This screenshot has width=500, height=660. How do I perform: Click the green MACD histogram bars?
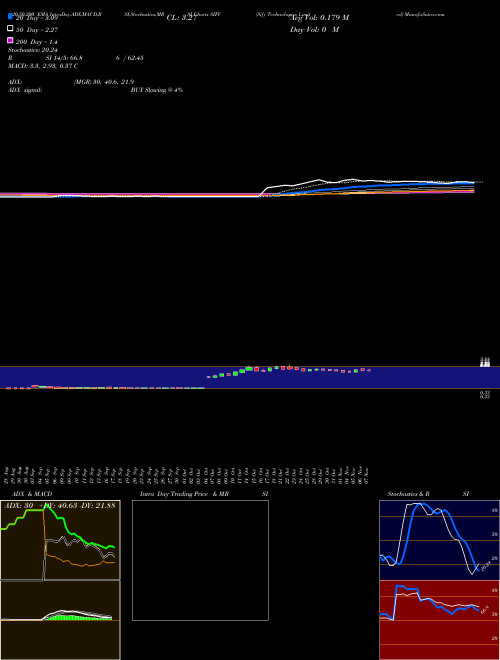click(x=78, y=617)
